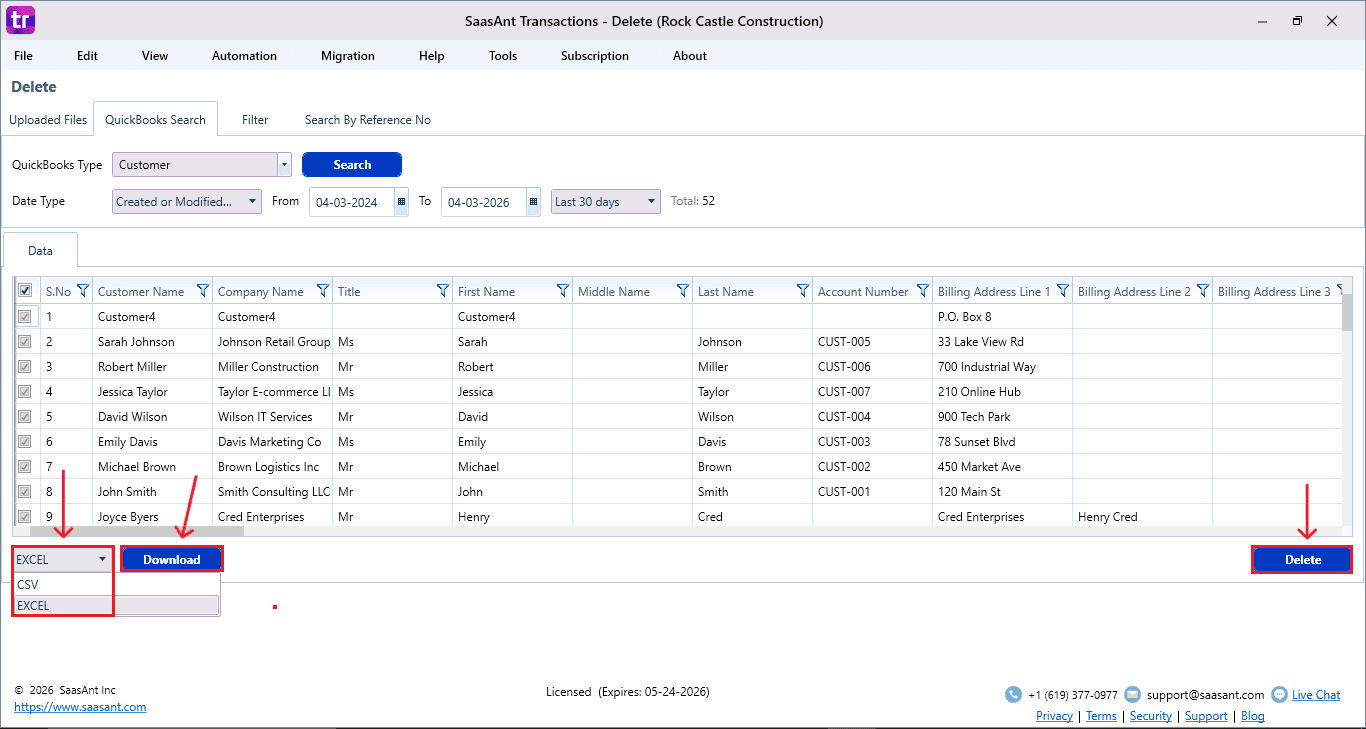Open filter for the Title column

coord(443,291)
